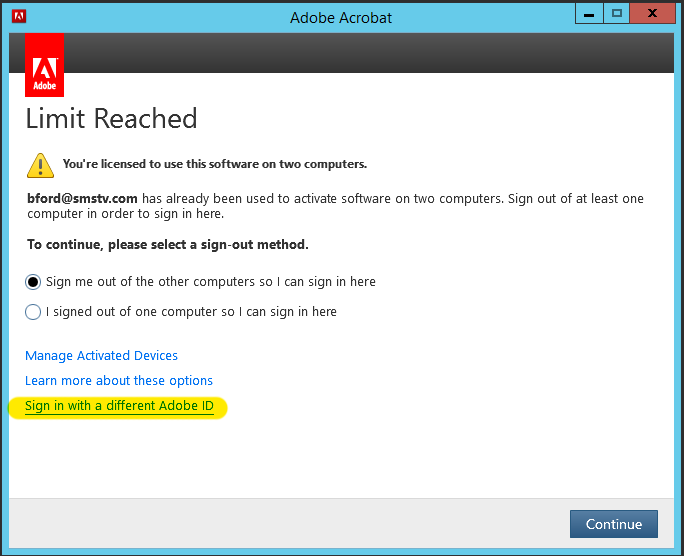Open Manage Activated Devices link
This screenshot has width=684, height=556.
pyautogui.click(x=102, y=355)
